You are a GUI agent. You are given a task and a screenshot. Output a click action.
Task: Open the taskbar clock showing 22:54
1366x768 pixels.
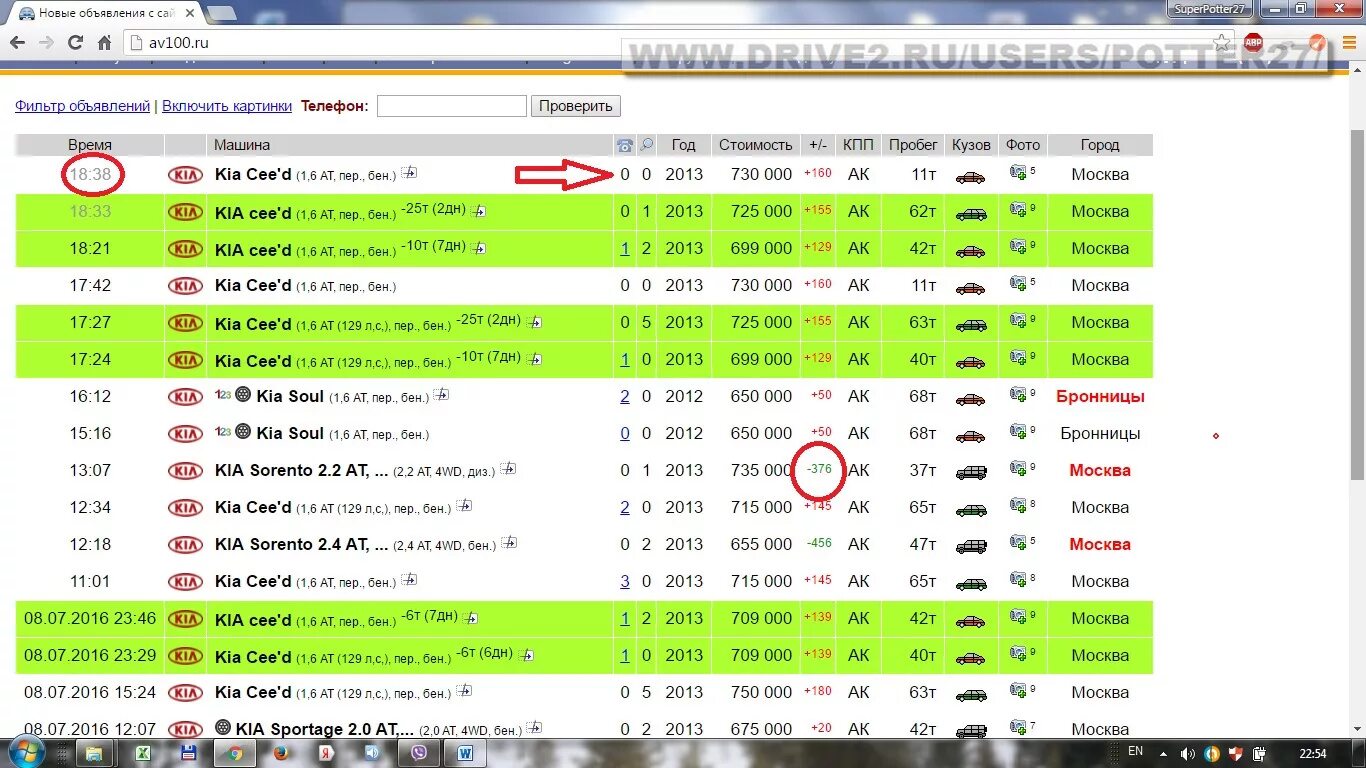pos(1312,754)
